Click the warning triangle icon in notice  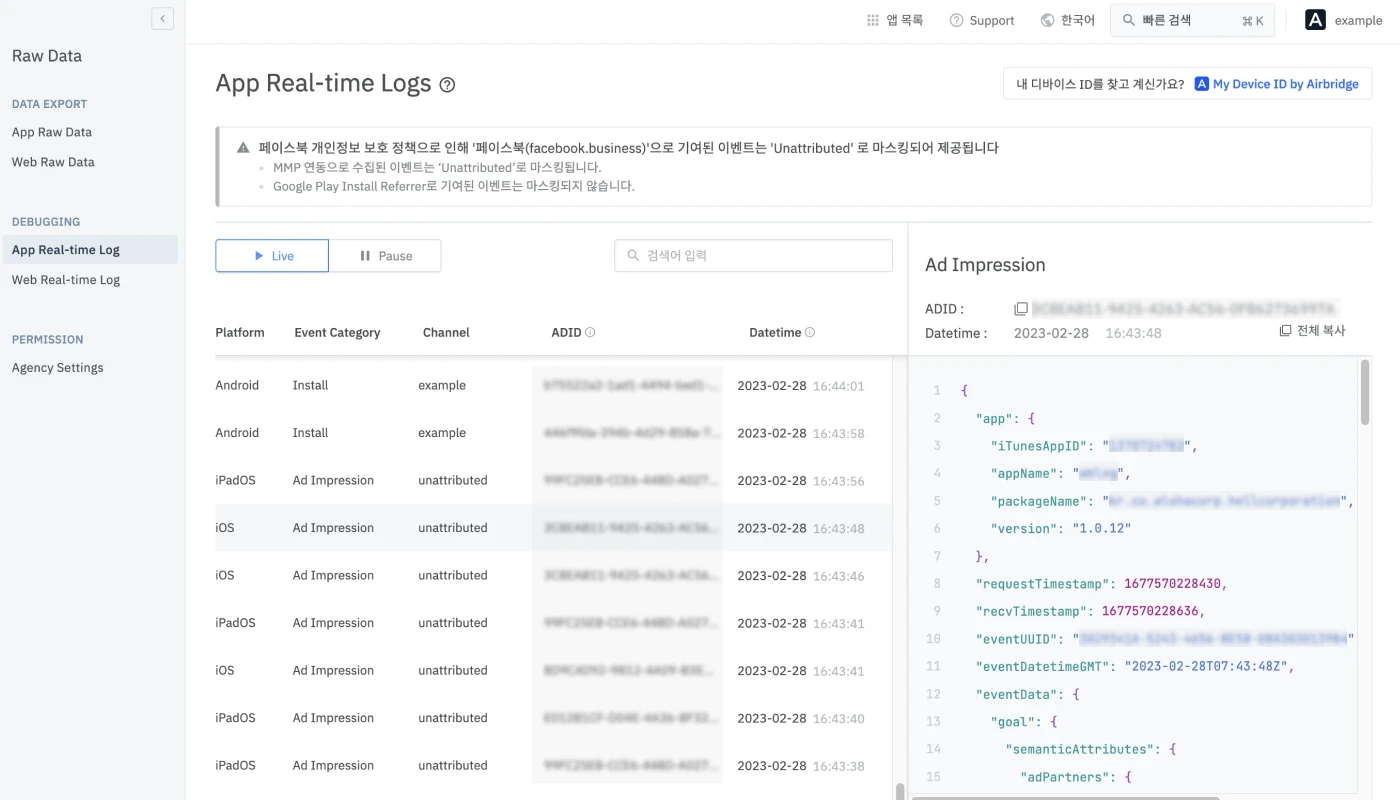tap(243, 148)
